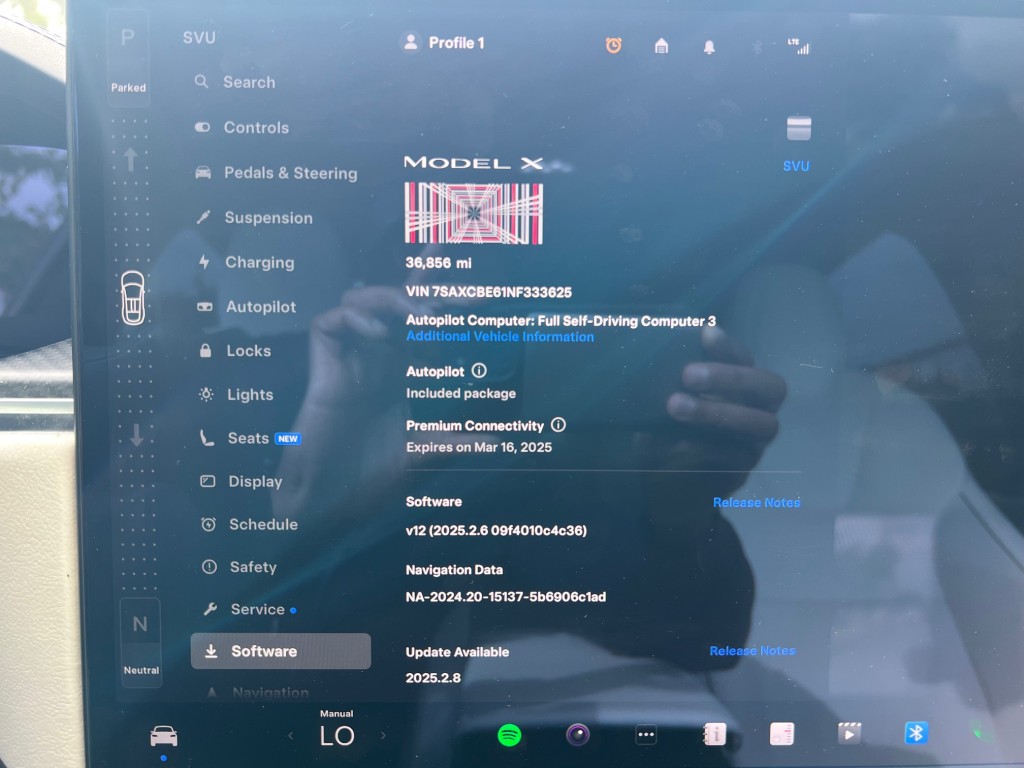Tap the Search magnifier icon
Viewport: 1024px width, 768px height.
(201, 82)
